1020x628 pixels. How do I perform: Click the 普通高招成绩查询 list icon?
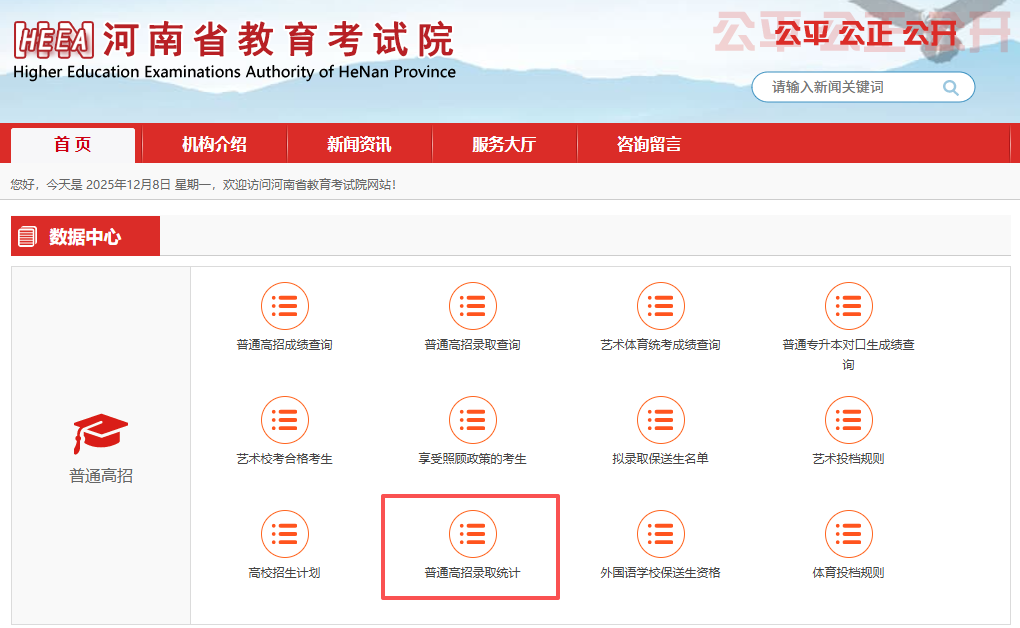285,306
